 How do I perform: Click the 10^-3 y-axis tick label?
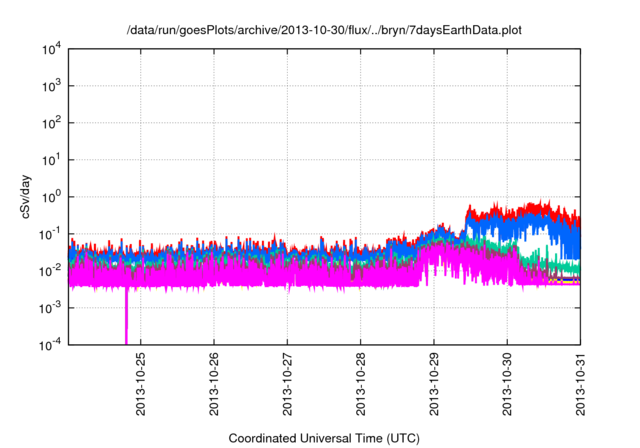tap(51, 308)
